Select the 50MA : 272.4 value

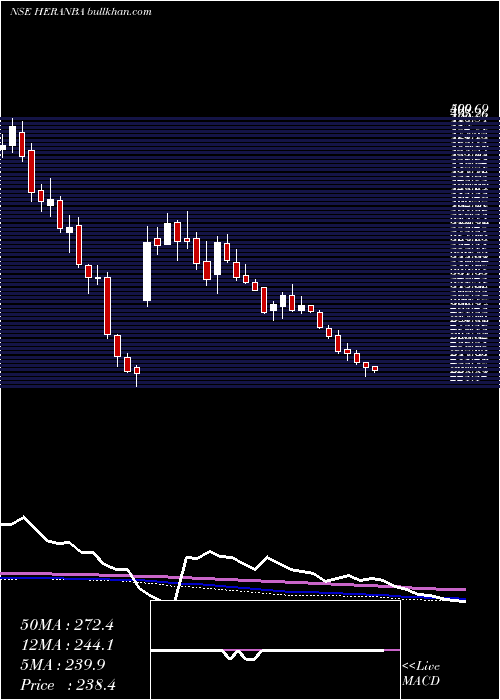[x=67, y=625]
